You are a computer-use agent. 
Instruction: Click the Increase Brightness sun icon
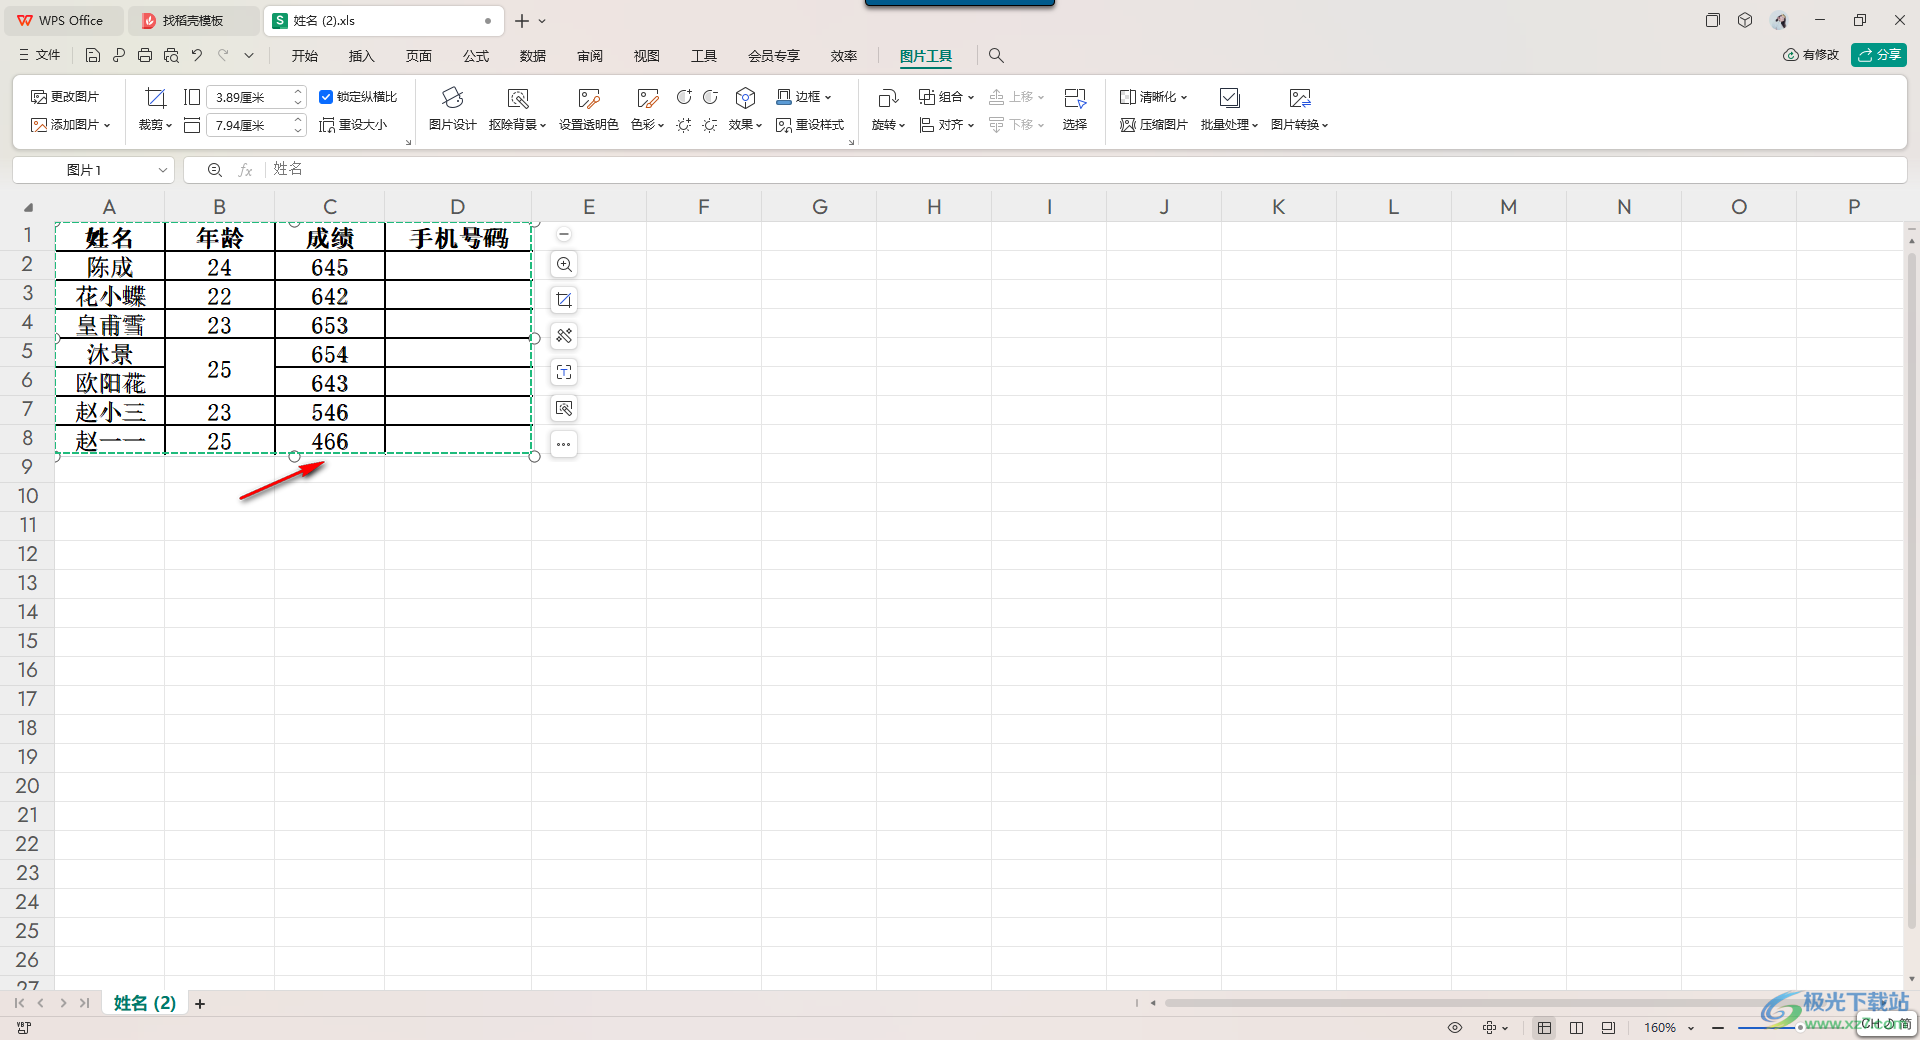tap(684, 125)
